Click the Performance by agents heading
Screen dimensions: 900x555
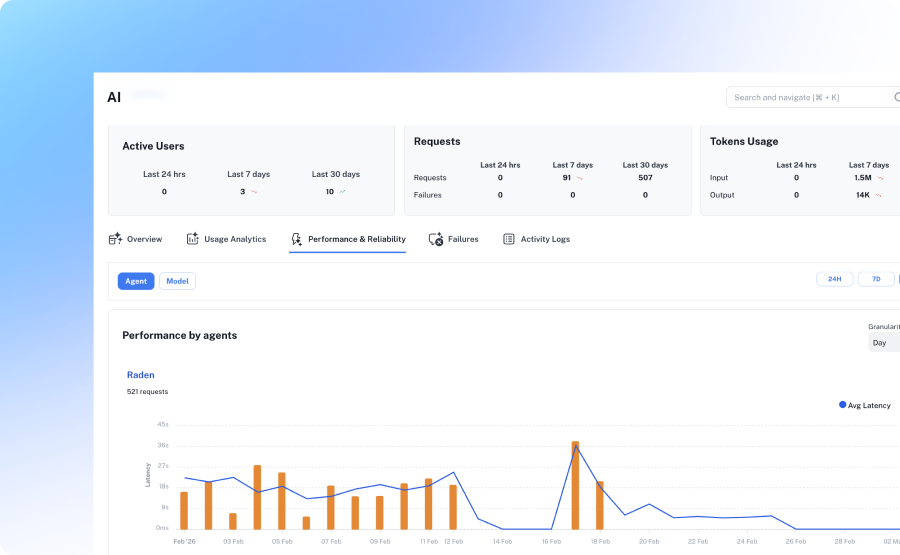[x=180, y=335]
